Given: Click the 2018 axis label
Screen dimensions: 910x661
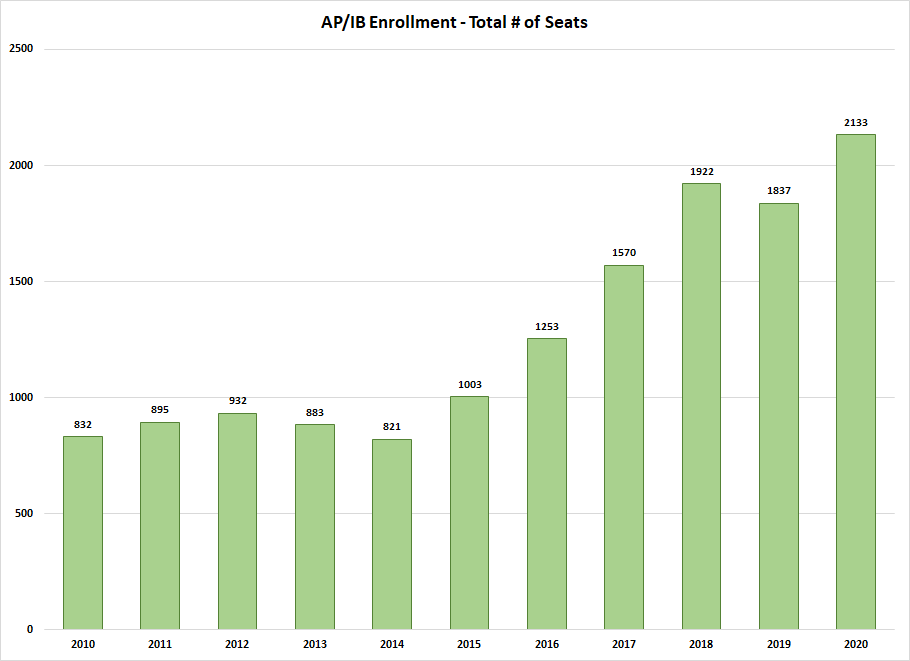Looking at the screenshot, I should click(x=702, y=644).
